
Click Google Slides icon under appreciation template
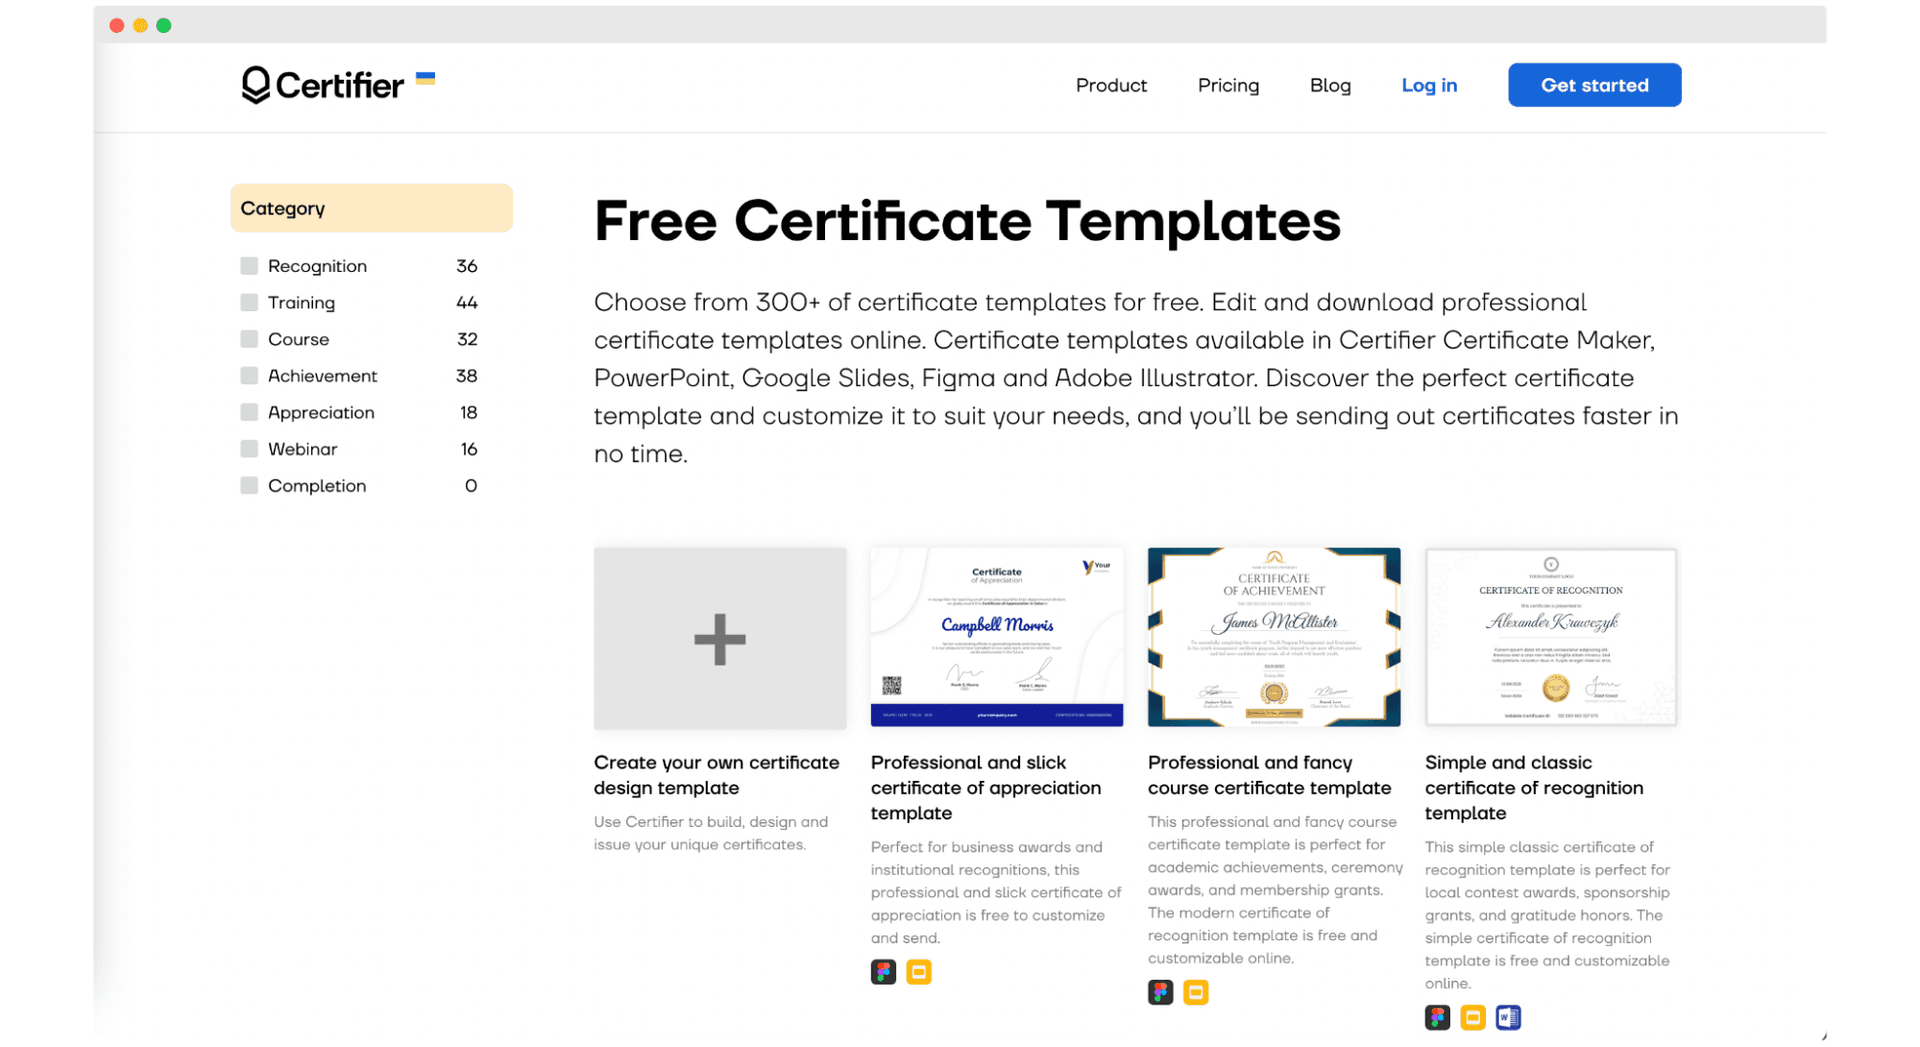(x=918, y=972)
